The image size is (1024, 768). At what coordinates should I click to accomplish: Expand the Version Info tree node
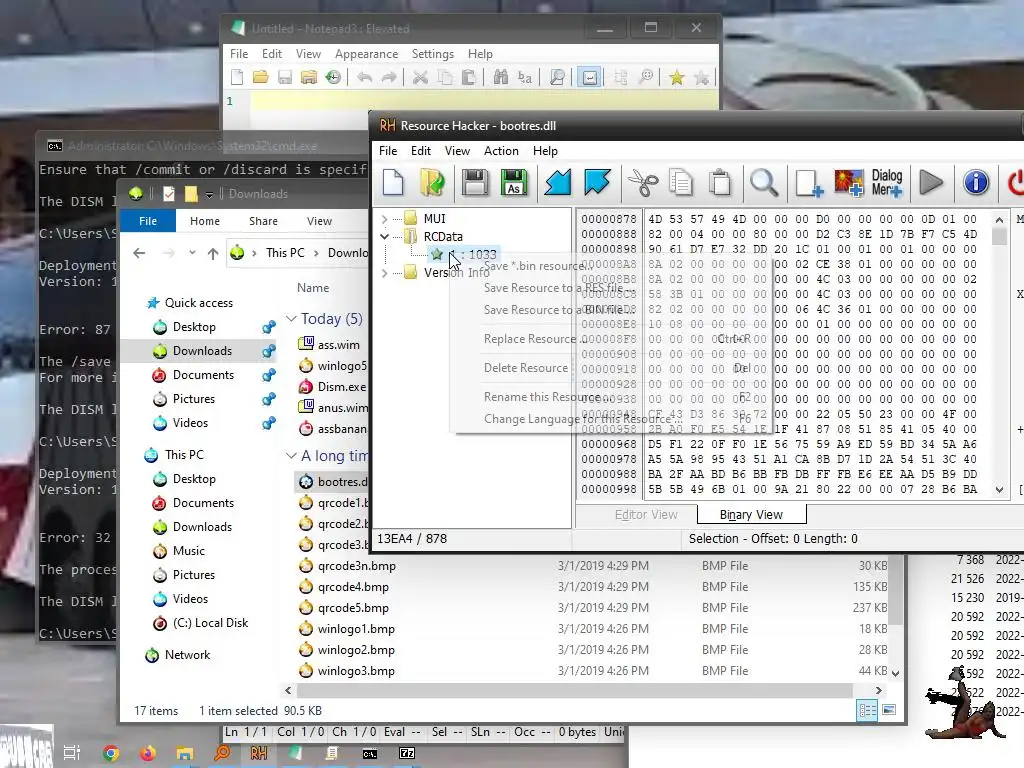(385, 273)
